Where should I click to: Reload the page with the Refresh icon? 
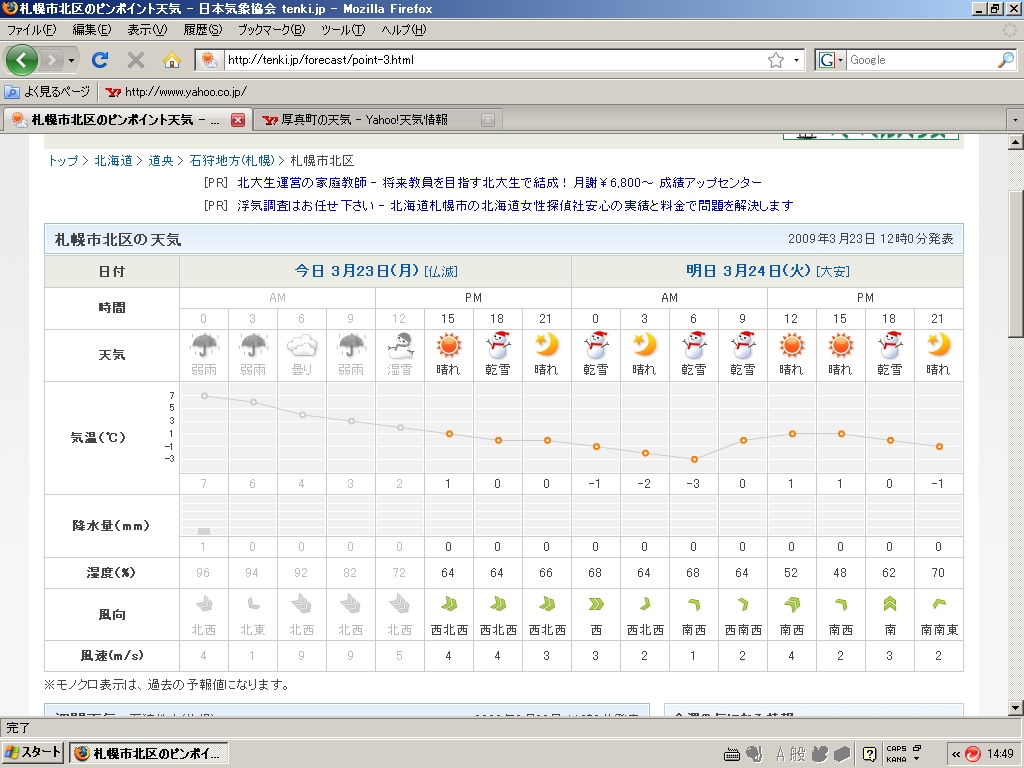100,60
